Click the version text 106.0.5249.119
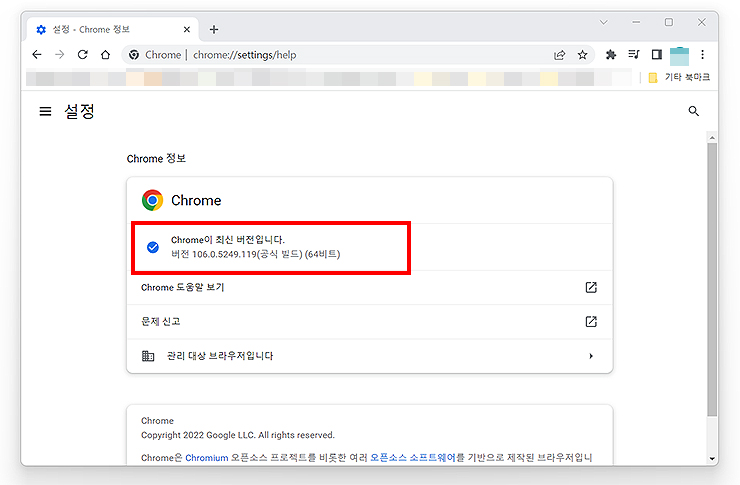This screenshot has width=740, height=485. tap(224, 254)
